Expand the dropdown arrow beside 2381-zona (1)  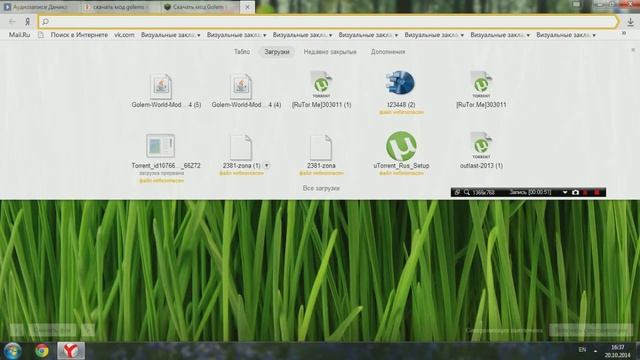click(267, 166)
